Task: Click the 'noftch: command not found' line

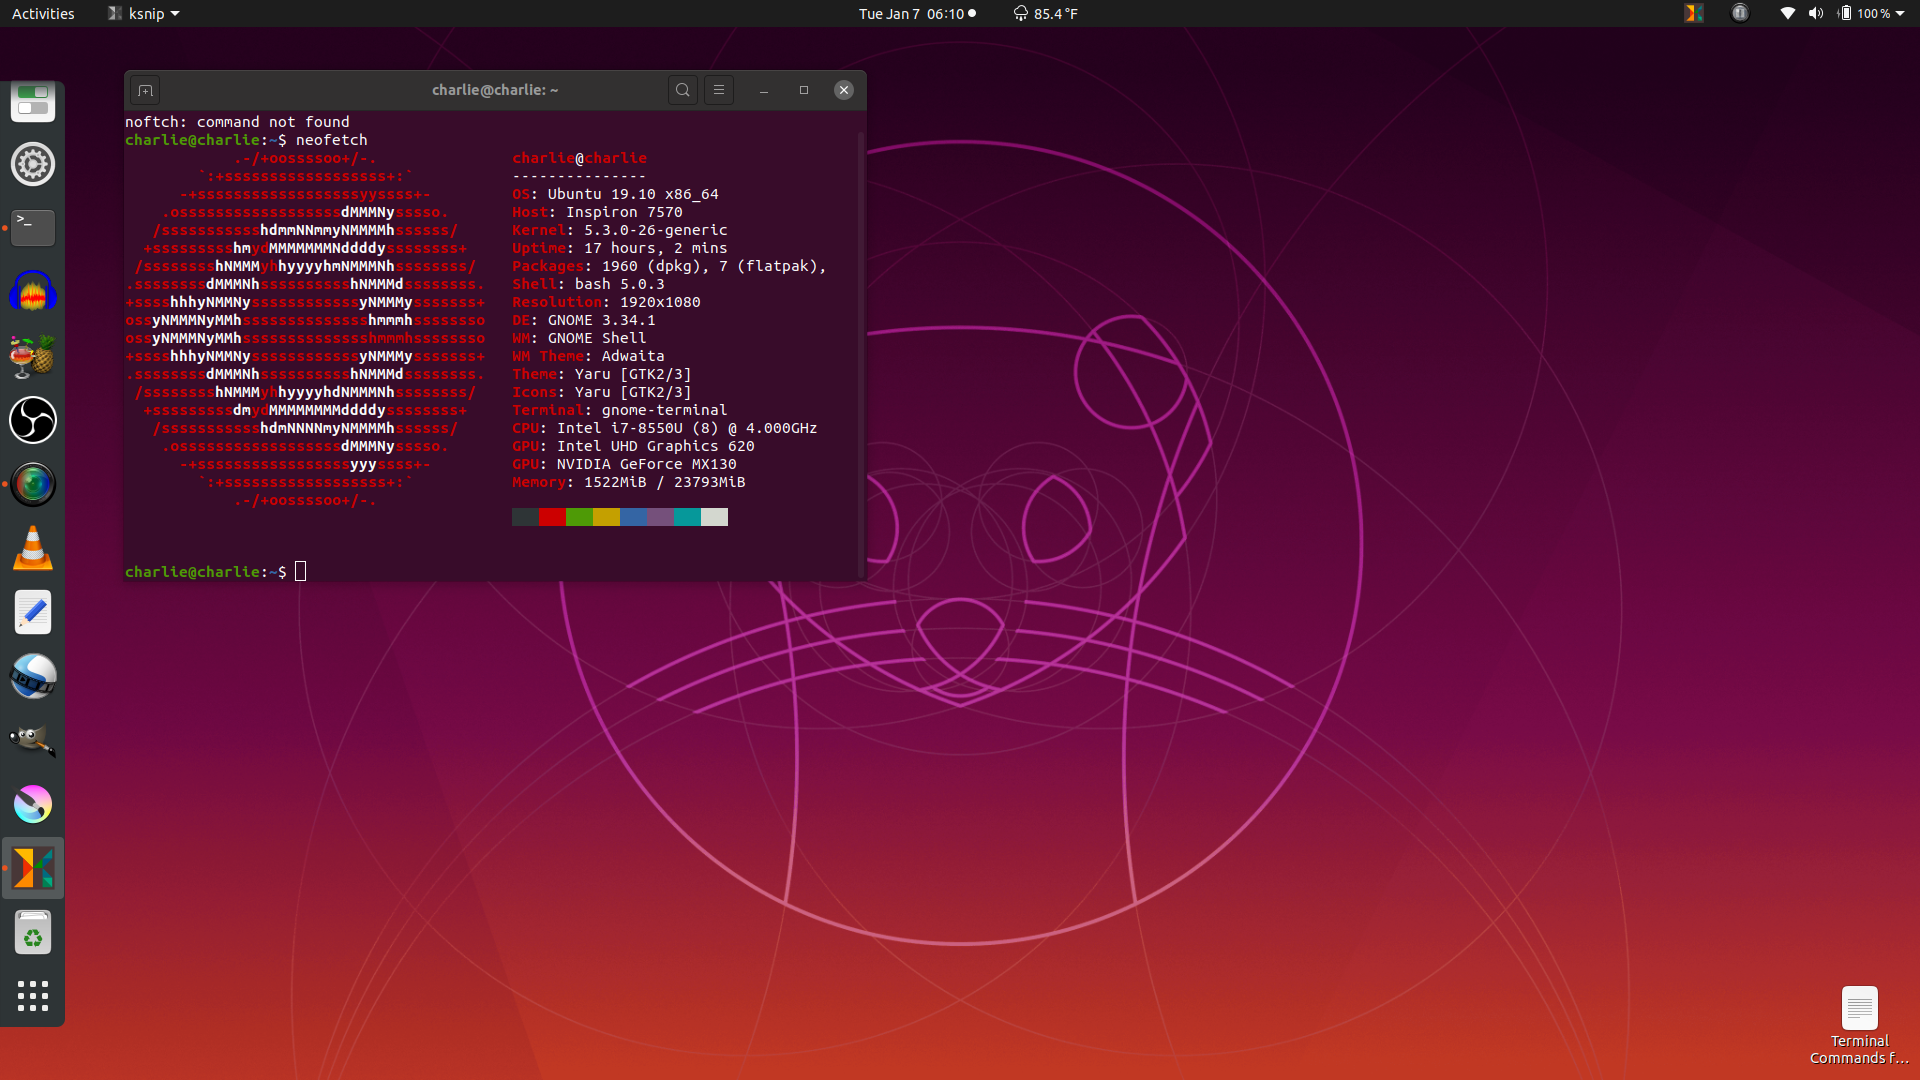Action: [237, 122]
